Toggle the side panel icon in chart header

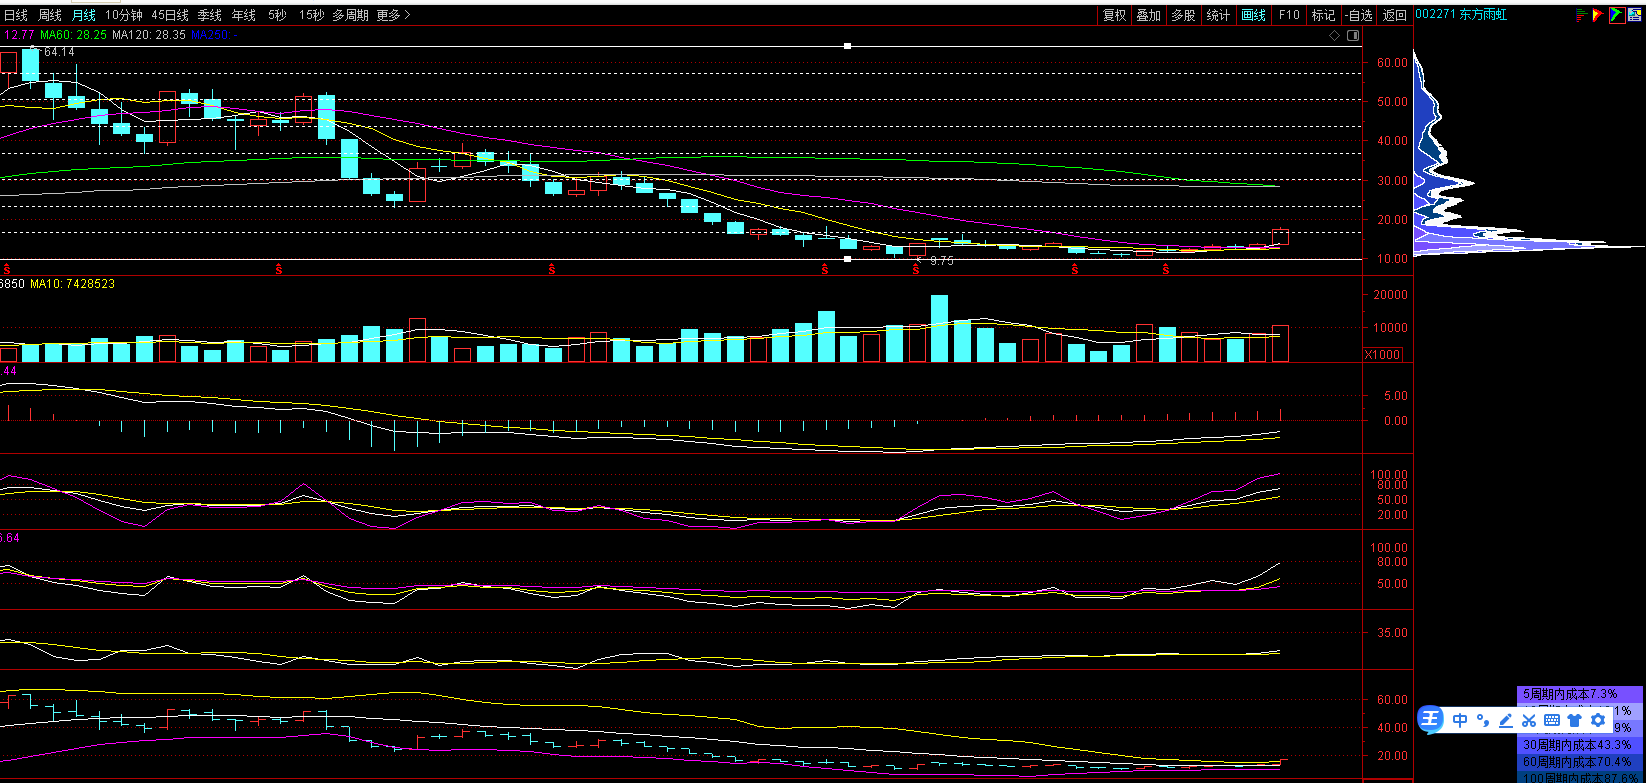click(x=1353, y=35)
